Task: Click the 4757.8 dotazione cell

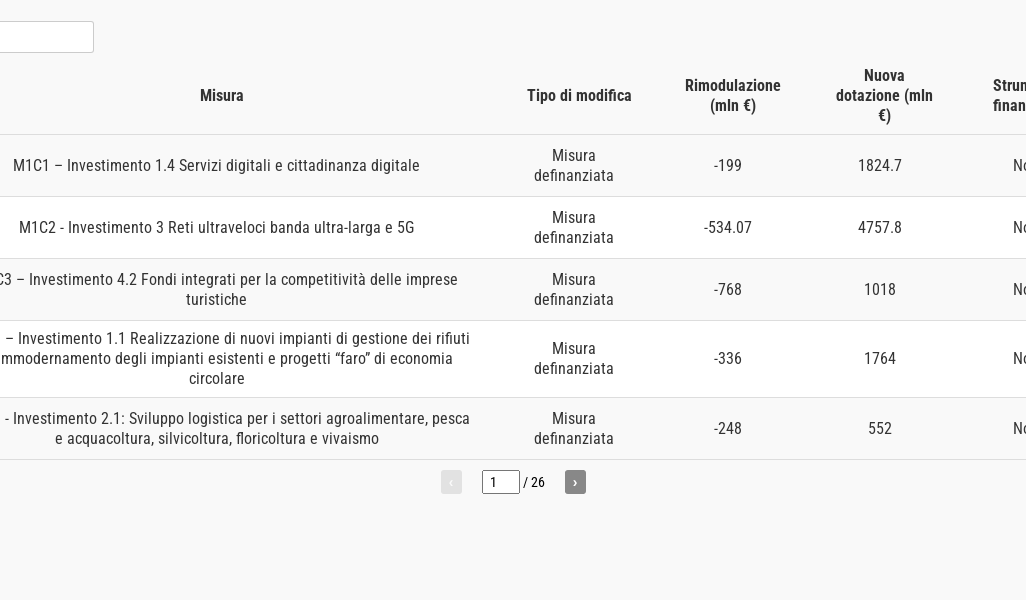Action: click(x=880, y=228)
